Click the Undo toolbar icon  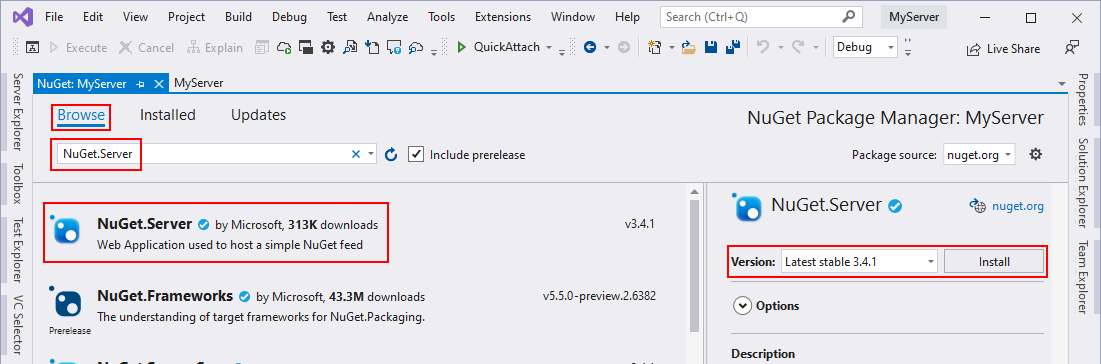click(762, 48)
